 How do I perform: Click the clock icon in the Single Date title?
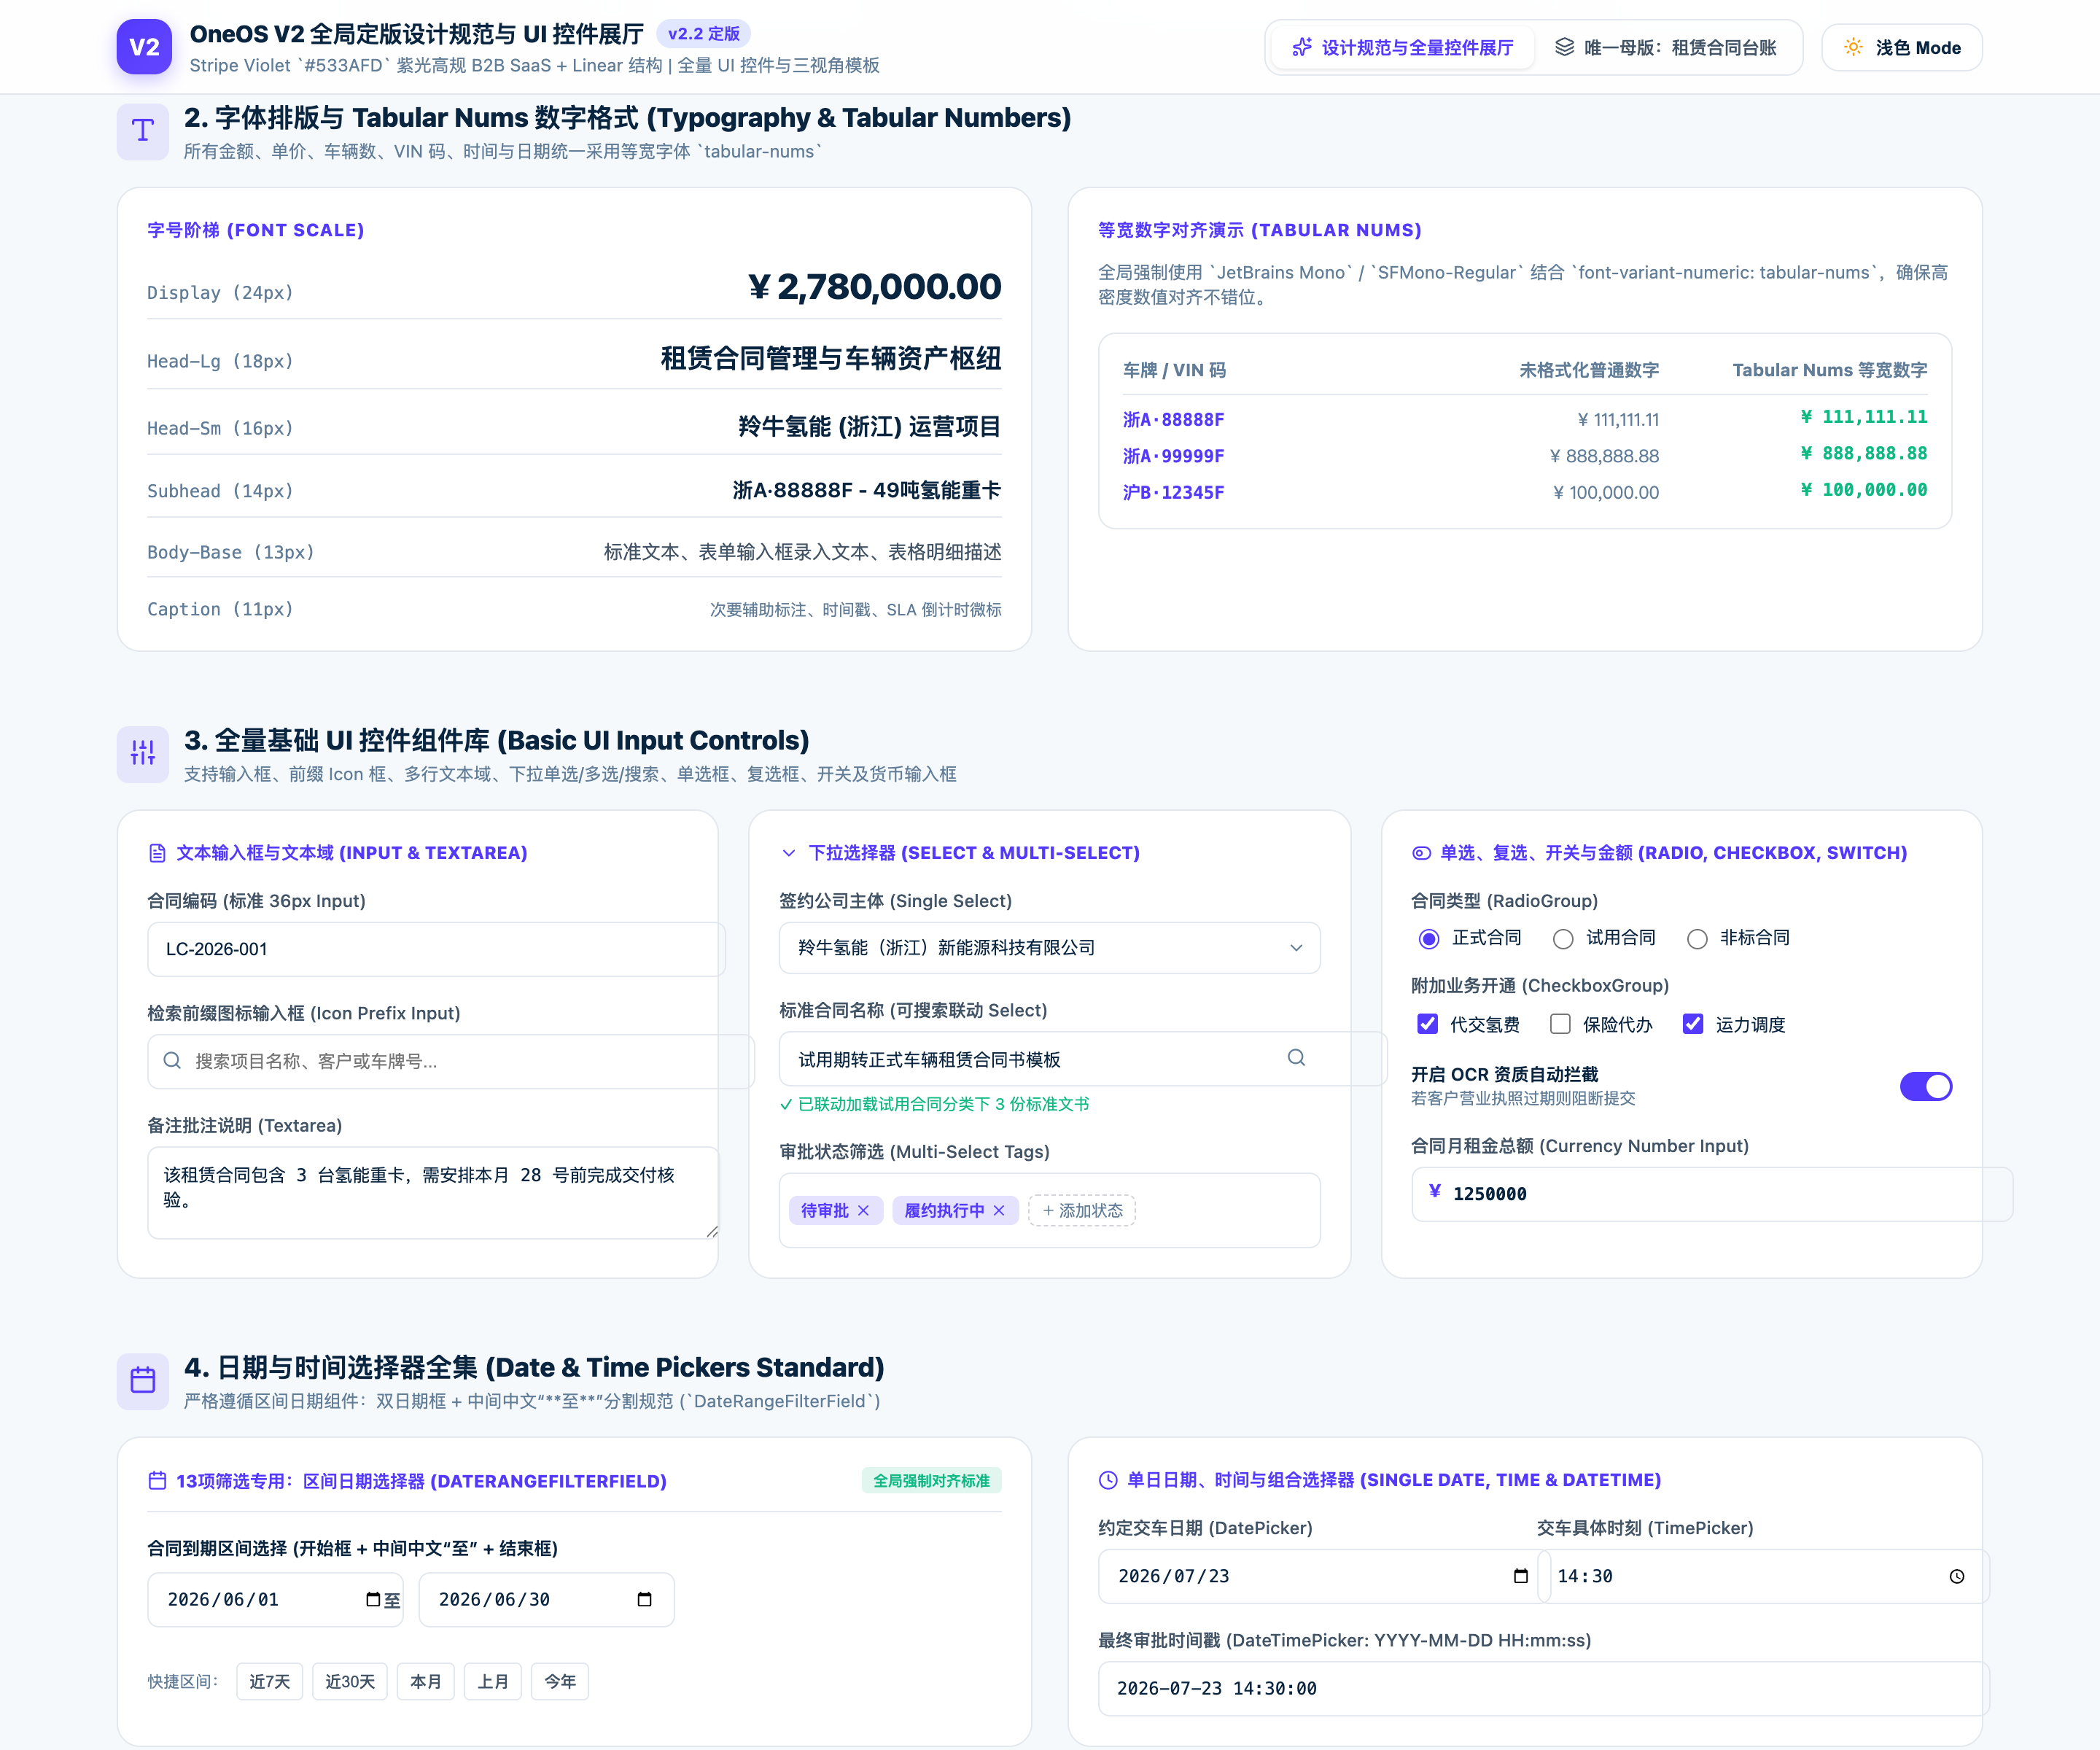1108,1480
